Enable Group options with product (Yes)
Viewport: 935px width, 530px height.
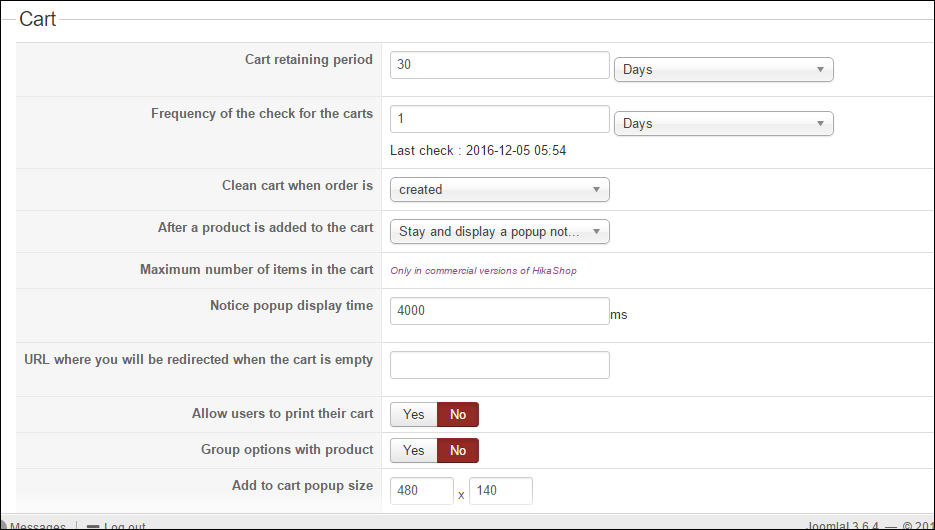(413, 451)
